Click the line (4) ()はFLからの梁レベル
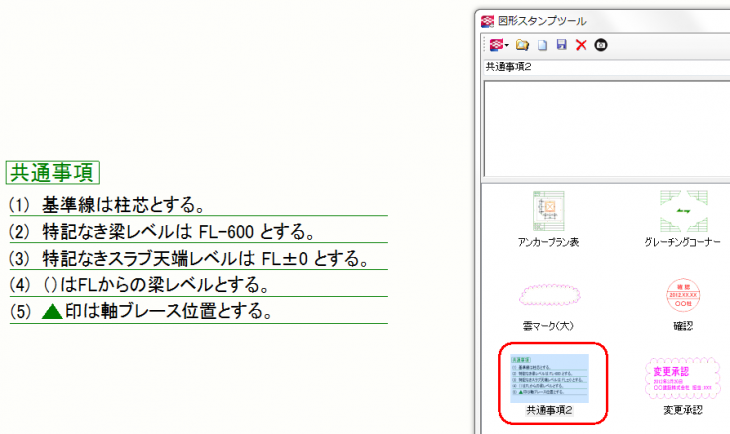Screen dimensions: 730x434 140,285
